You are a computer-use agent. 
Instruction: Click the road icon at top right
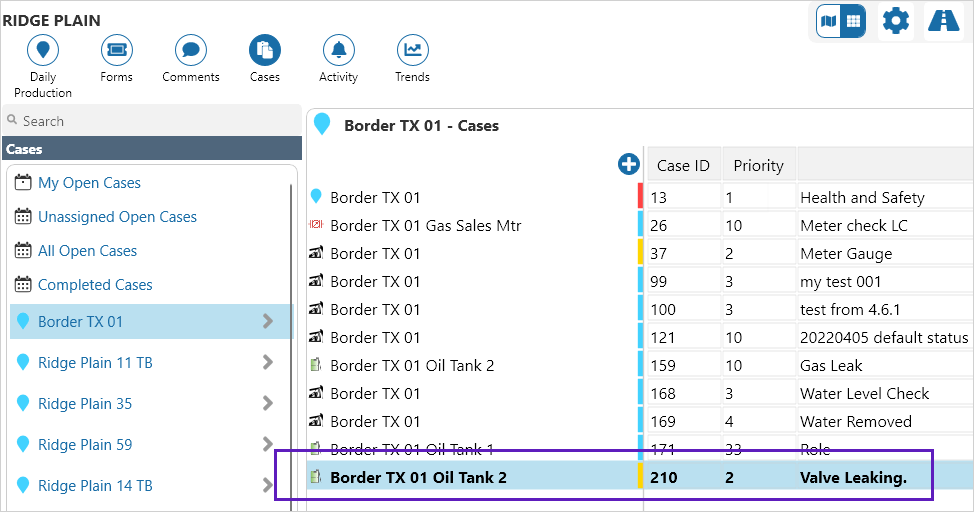[943, 21]
